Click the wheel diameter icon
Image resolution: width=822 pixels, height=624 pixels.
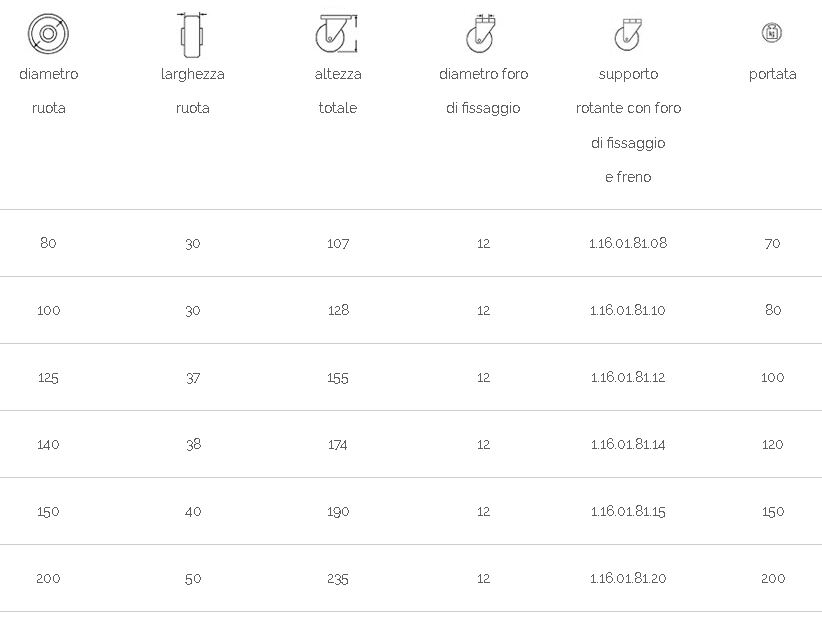click(x=48, y=34)
